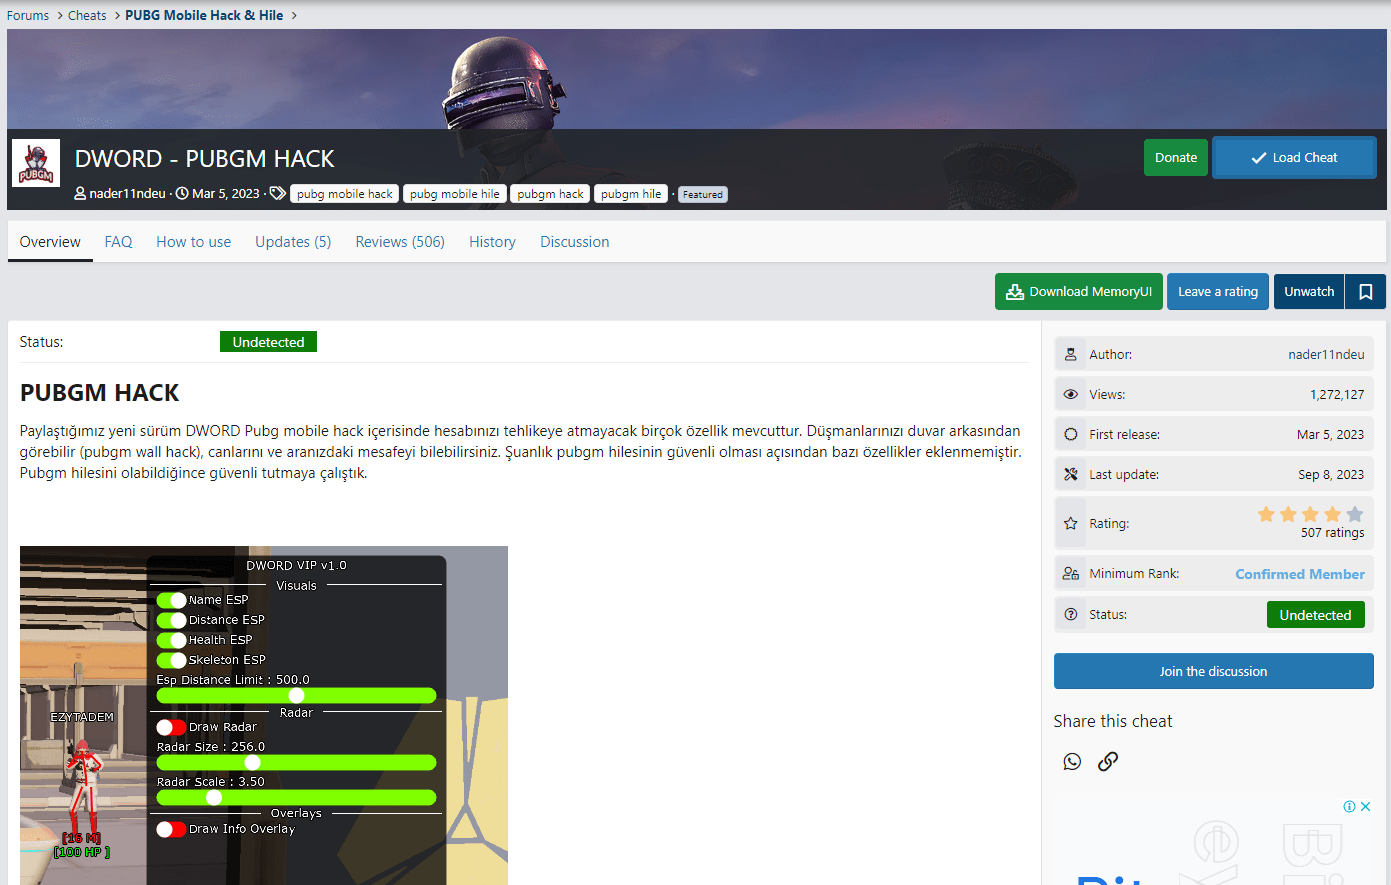
Task: Click the eye icon beside Views
Action: click(x=1071, y=394)
